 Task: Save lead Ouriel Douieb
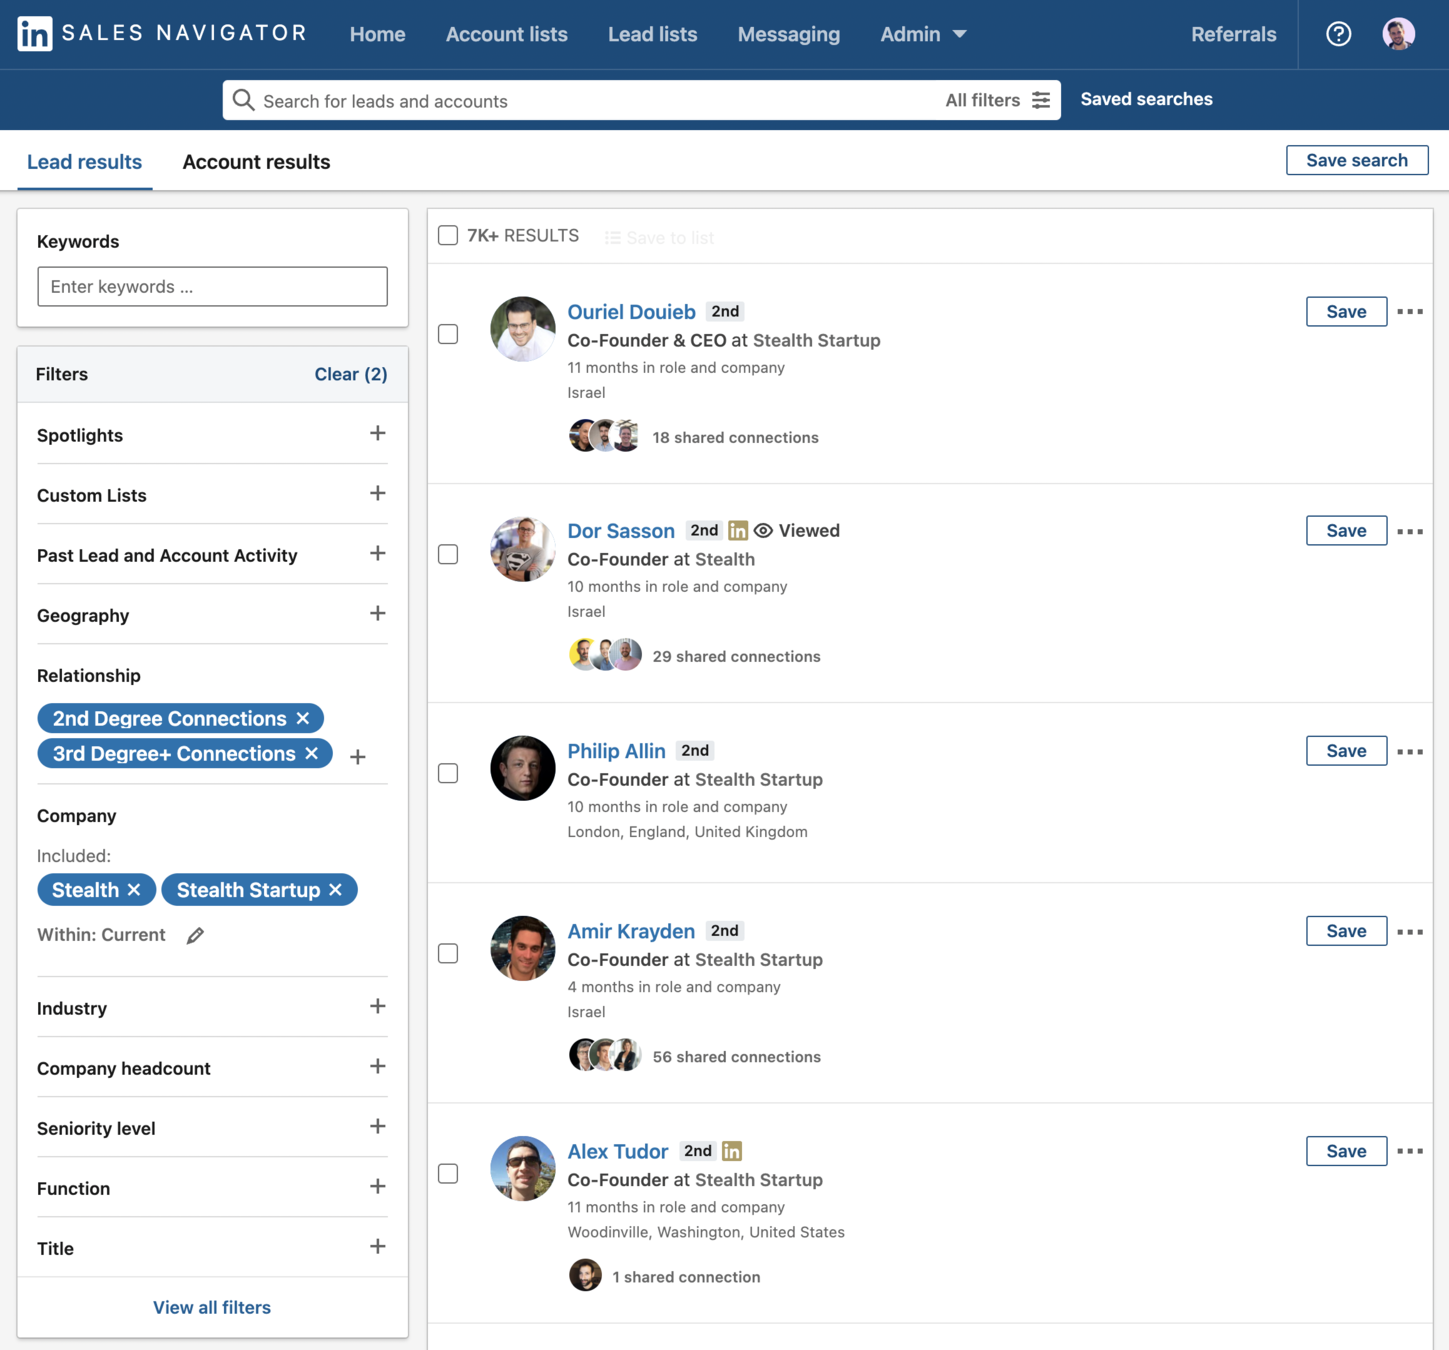[x=1346, y=311]
